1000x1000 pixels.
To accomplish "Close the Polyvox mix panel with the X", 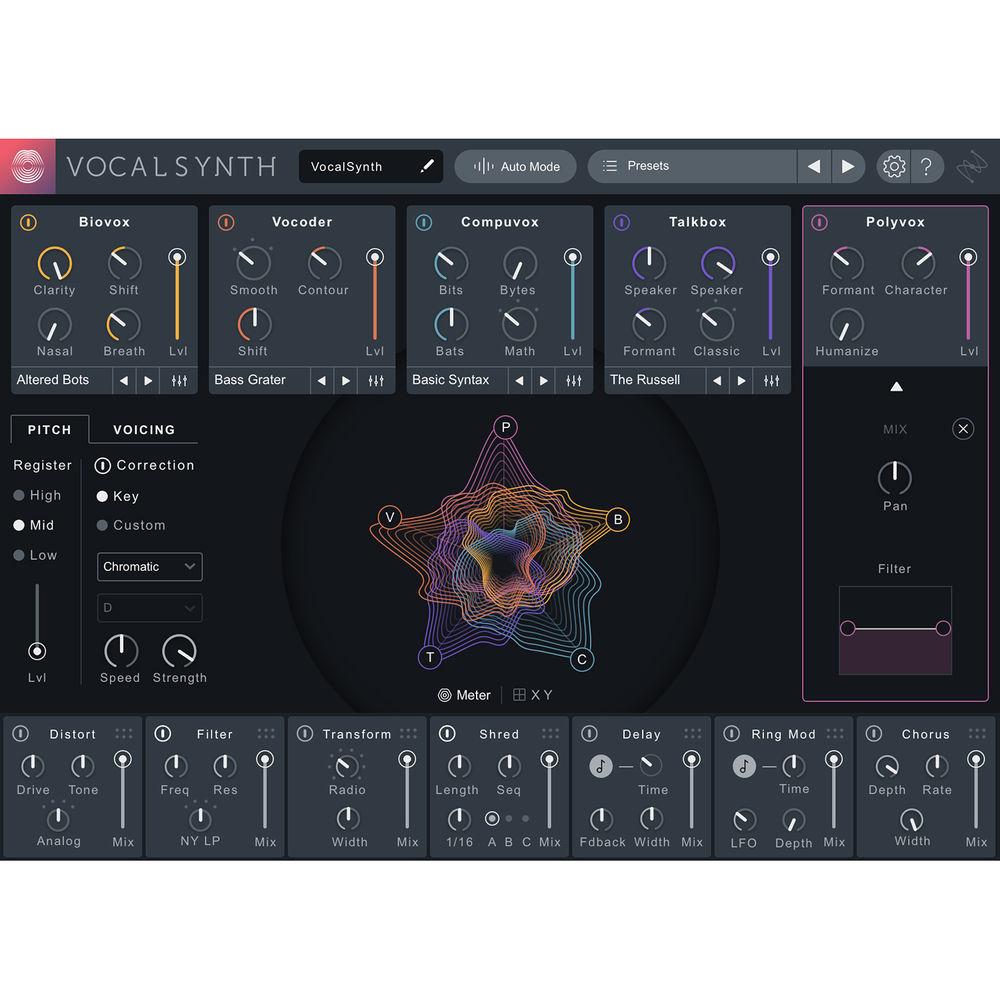I will tap(963, 429).
